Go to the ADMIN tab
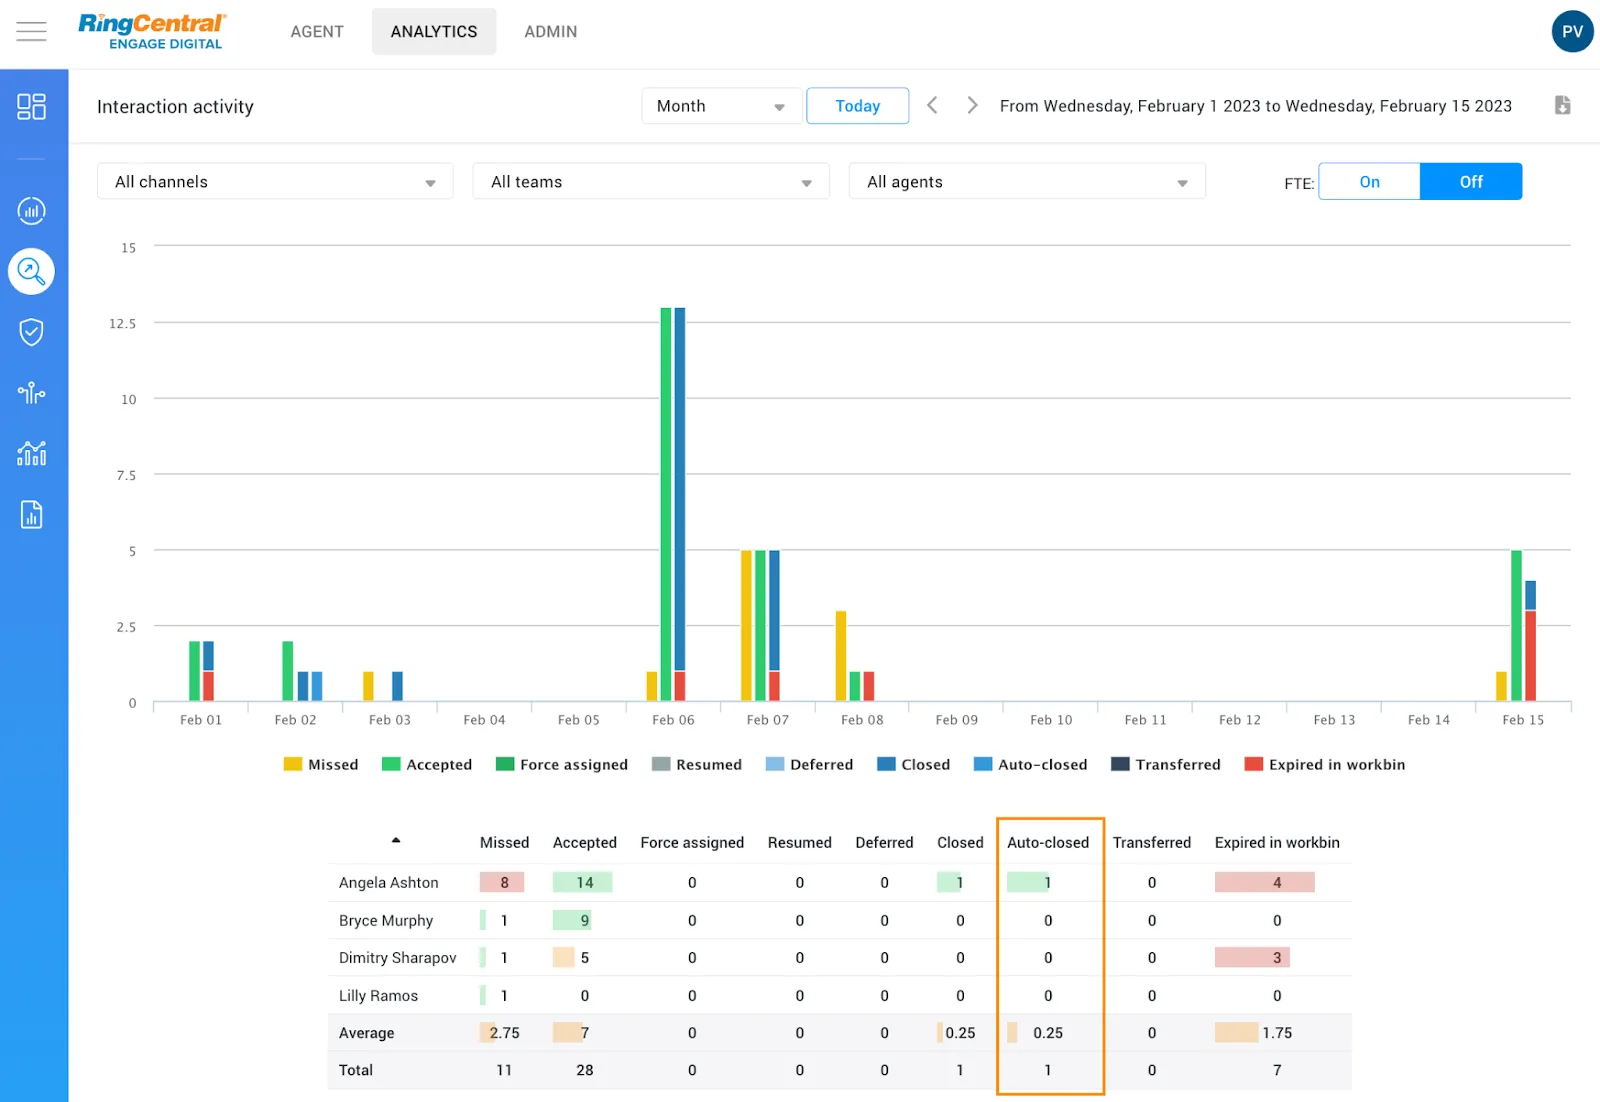This screenshot has width=1600, height=1102. pos(550,32)
